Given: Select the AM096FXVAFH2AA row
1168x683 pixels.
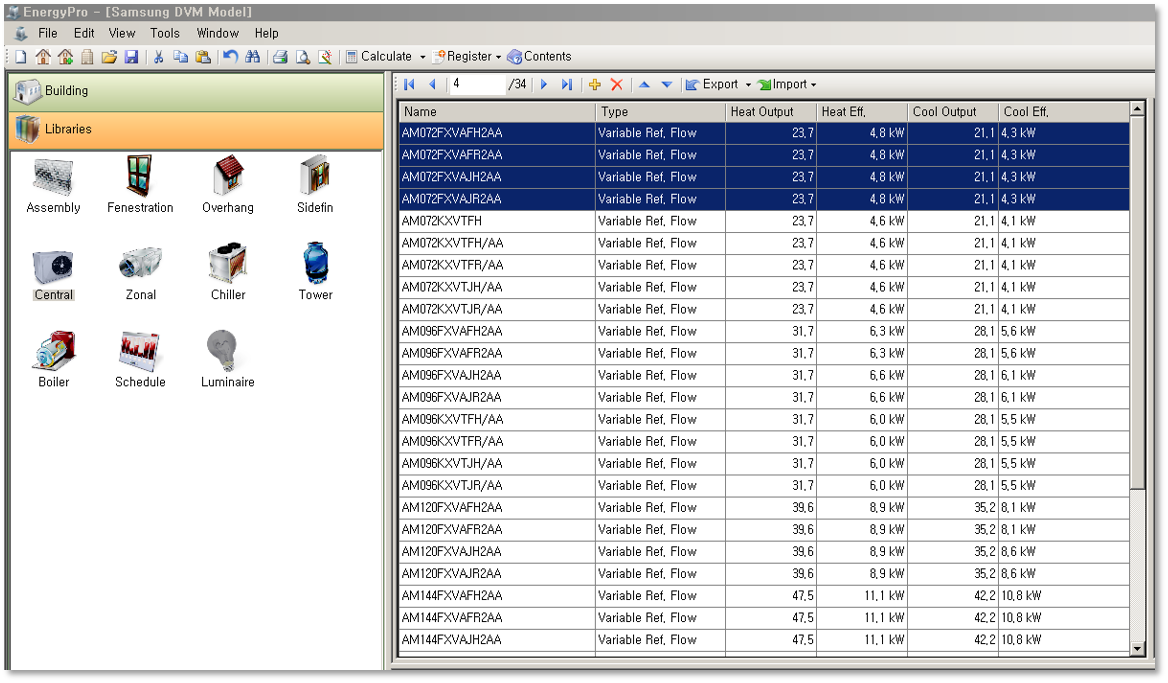Looking at the screenshot, I should click(x=764, y=331).
